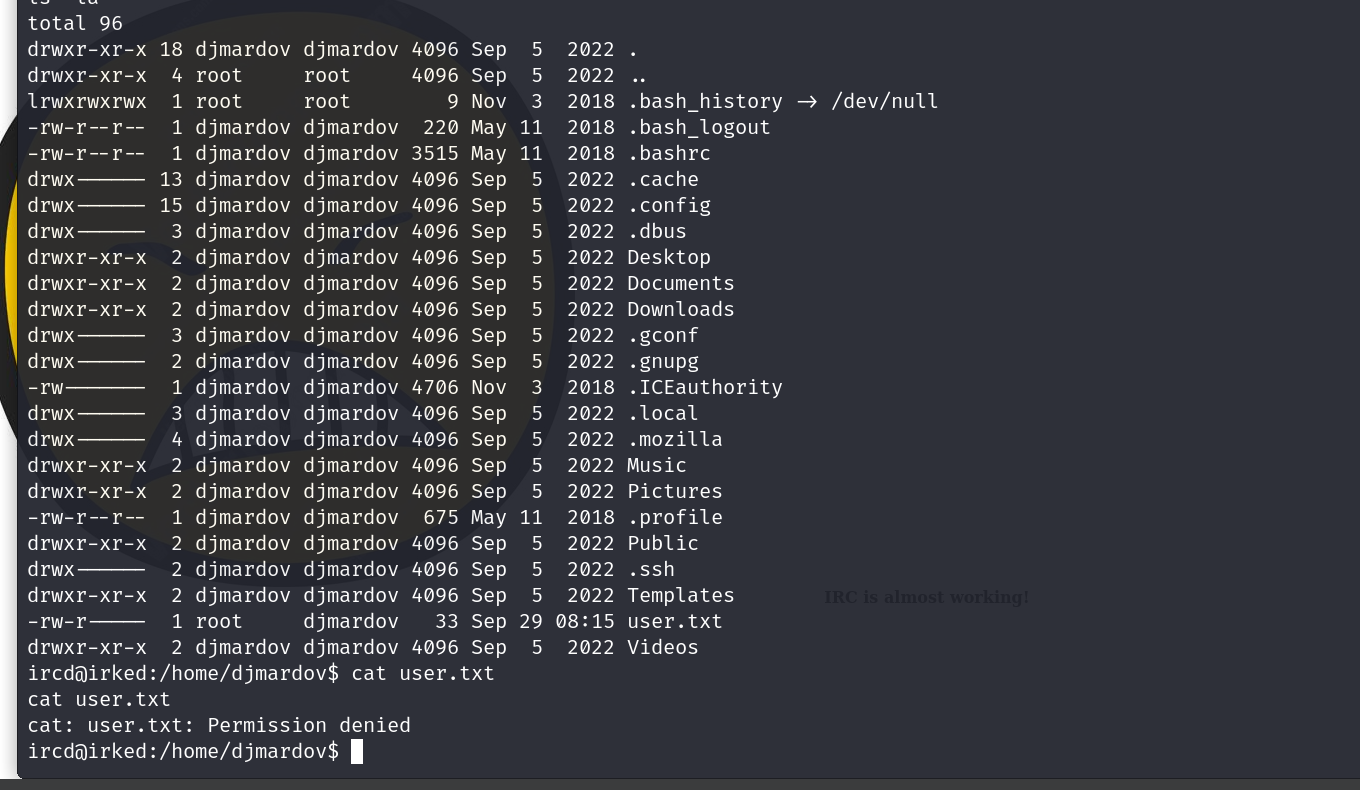Click the user.txt filename in the listing
The width and height of the screenshot is (1360, 790).
[674, 621]
